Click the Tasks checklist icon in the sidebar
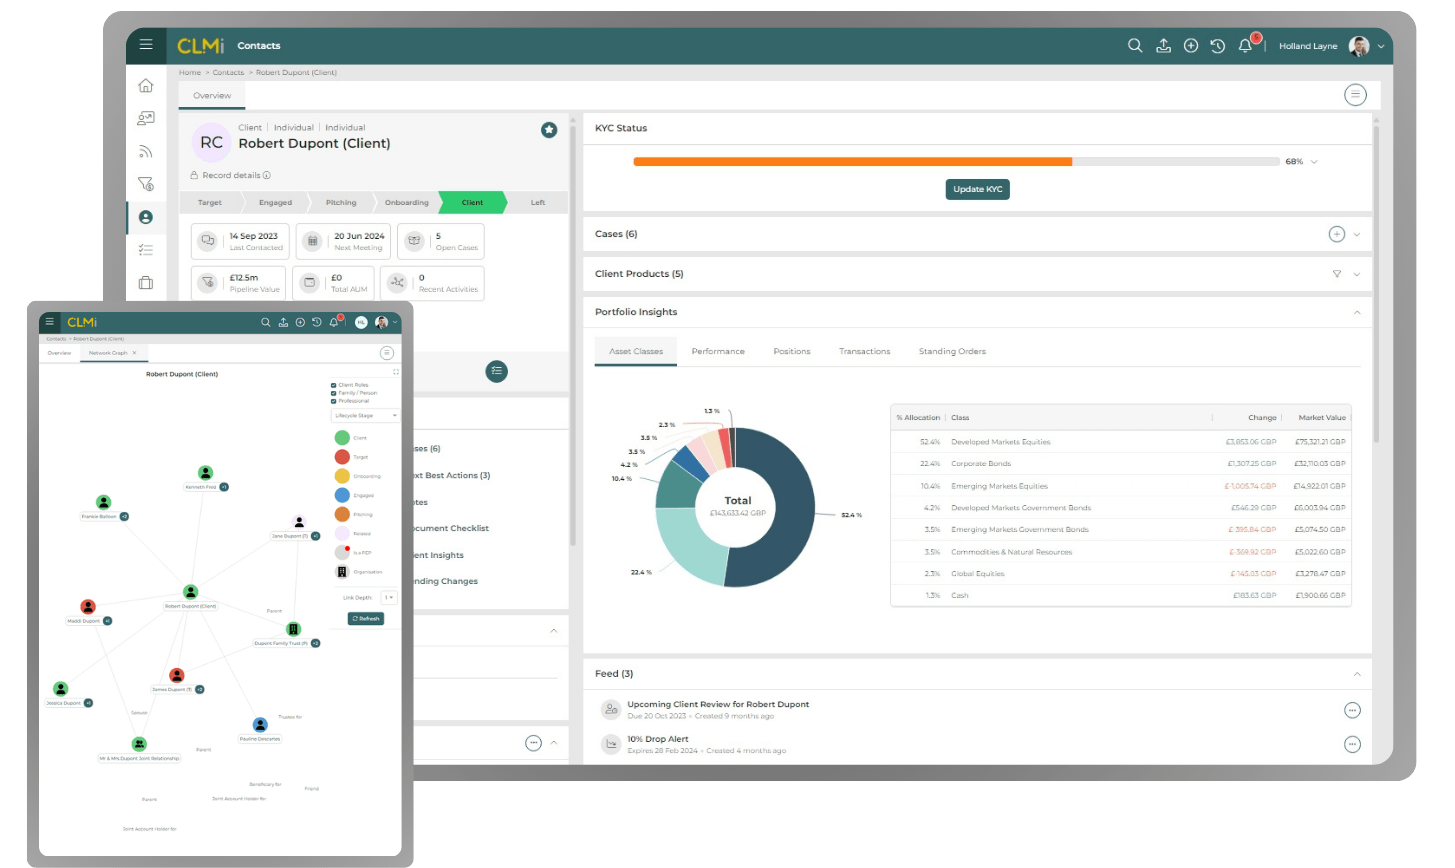 point(146,250)
